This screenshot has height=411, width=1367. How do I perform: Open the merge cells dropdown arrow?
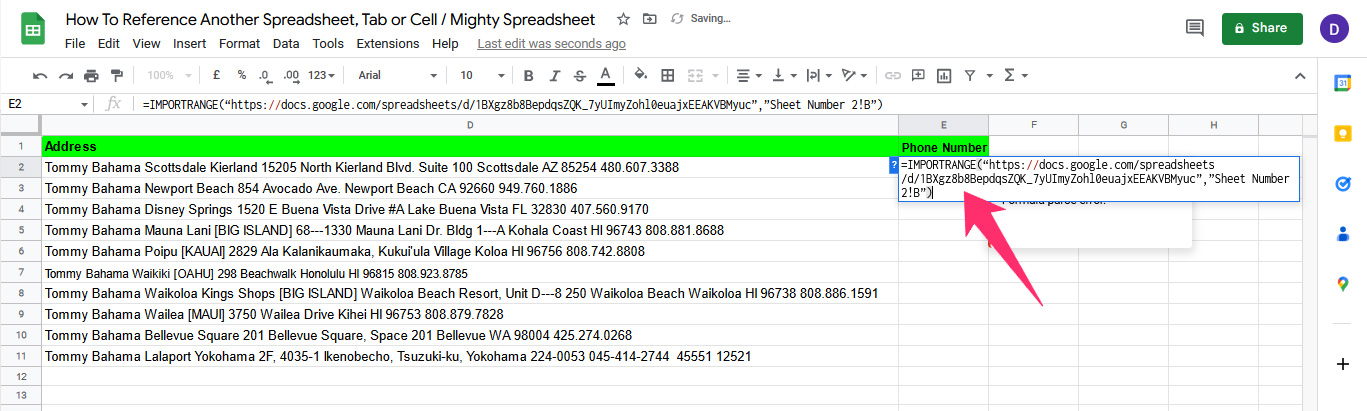click(x=715, y=75)
